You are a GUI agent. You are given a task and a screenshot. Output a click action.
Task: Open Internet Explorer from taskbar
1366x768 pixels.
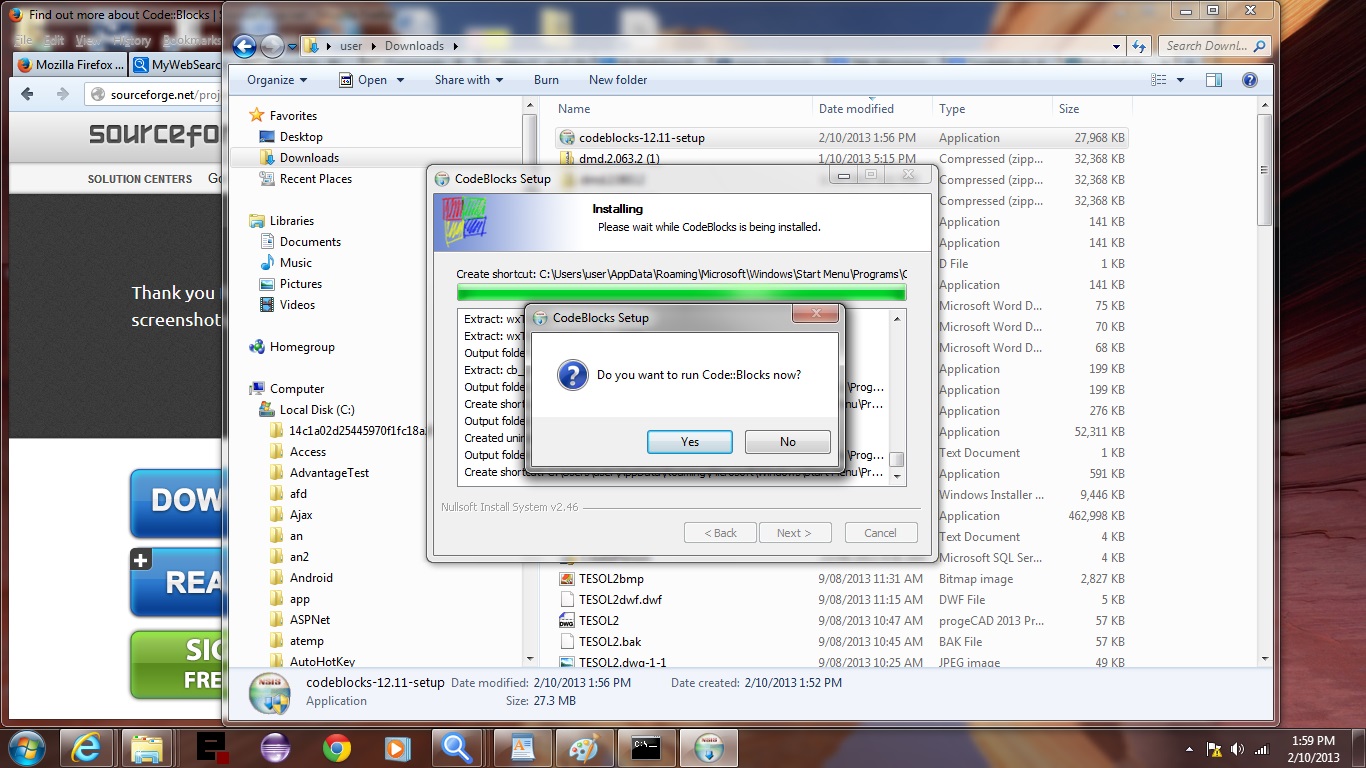pyautogui.click(x=87, y=747)
